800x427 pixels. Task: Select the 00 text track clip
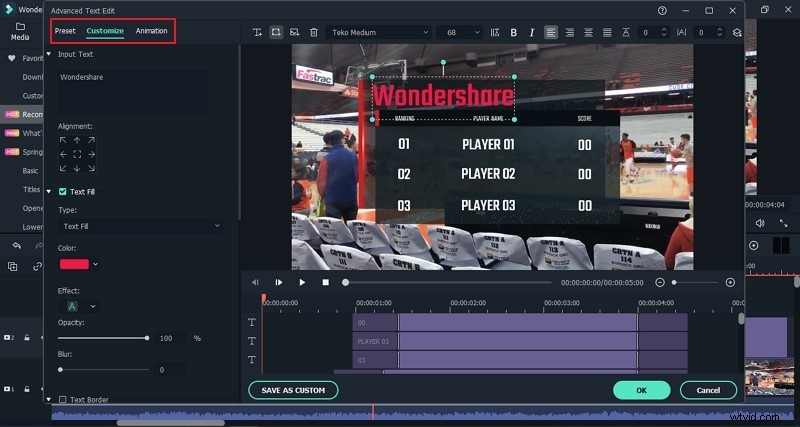point(520,322)
